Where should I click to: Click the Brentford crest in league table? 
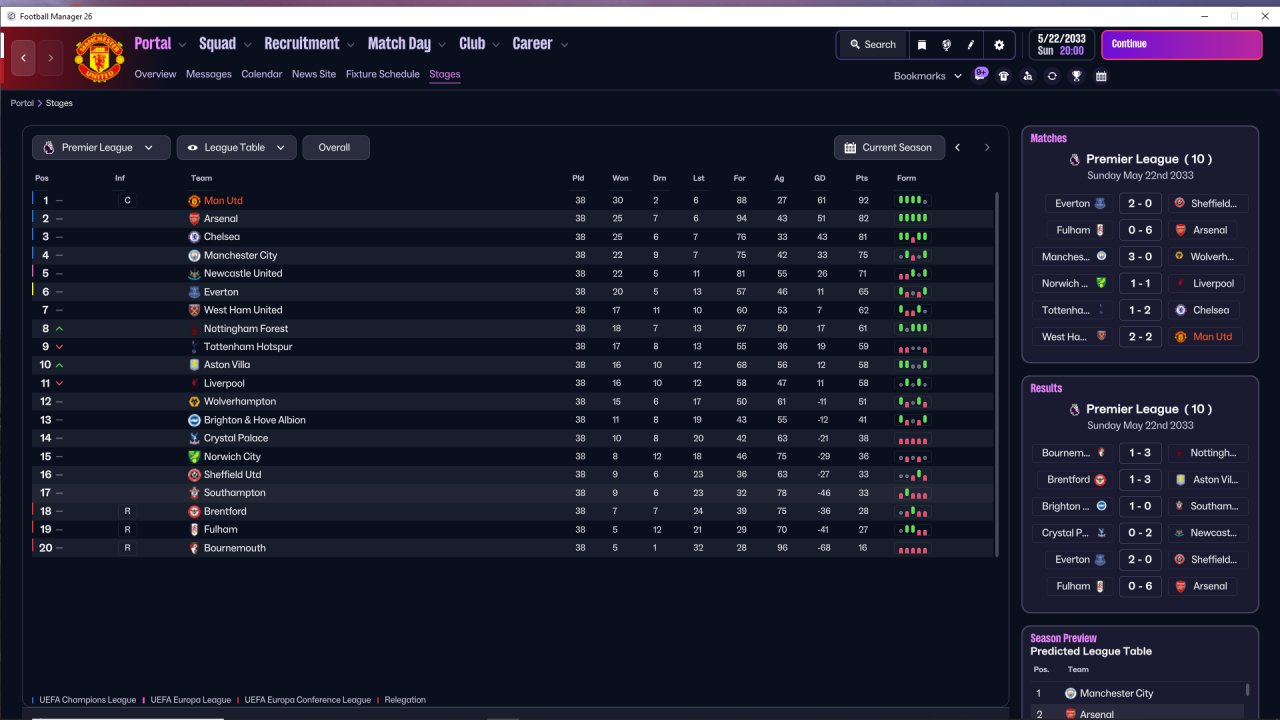(x=194, y=512)
